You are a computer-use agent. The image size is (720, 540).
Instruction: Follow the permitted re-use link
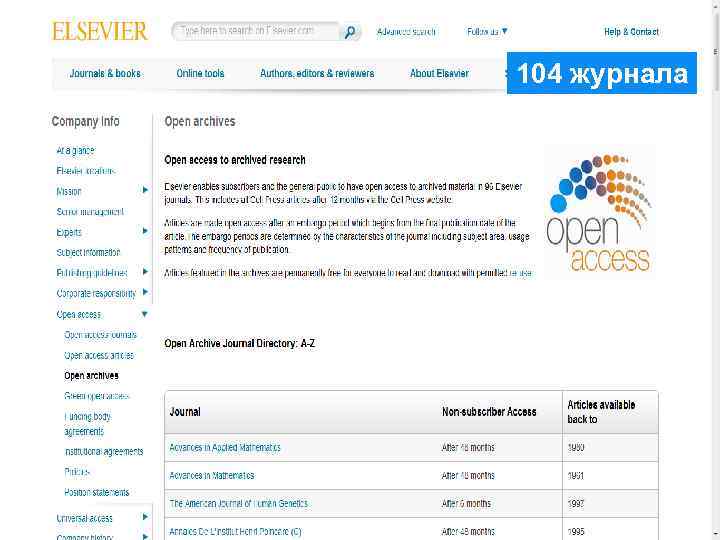pos(520,273)
